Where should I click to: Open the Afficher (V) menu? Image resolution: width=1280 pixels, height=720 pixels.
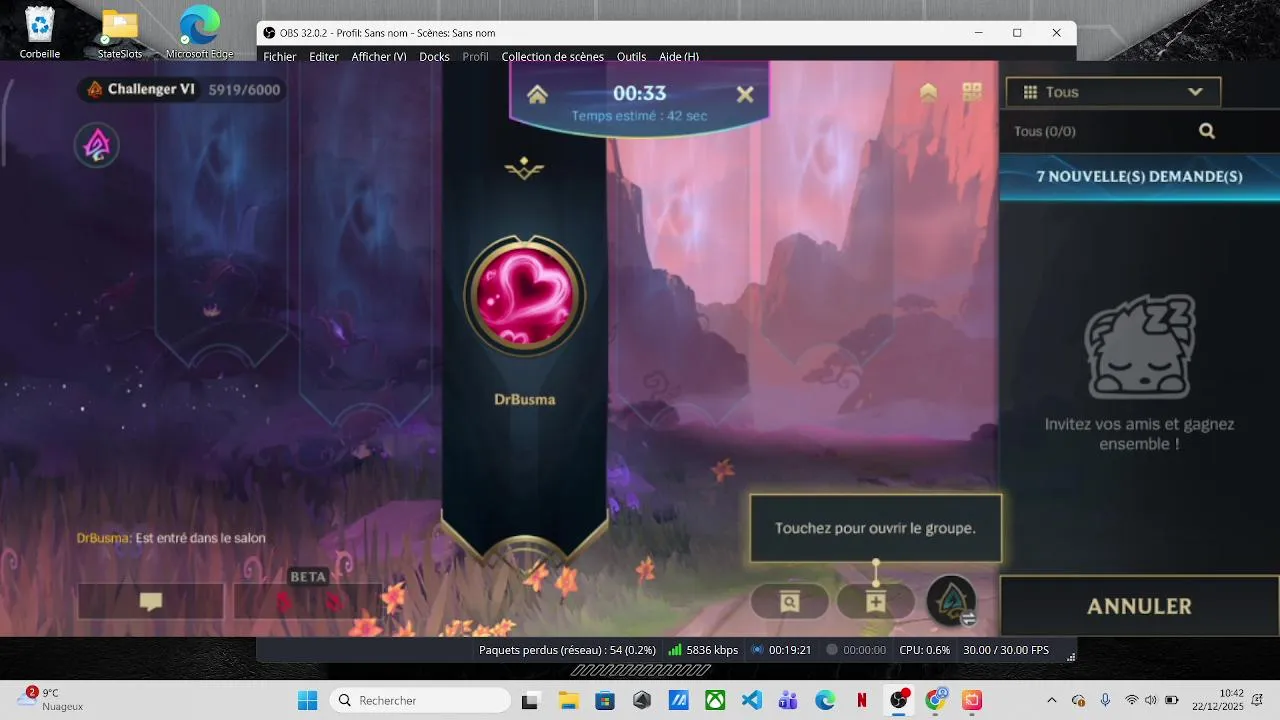pyautogui.click(x=379, y=57)
